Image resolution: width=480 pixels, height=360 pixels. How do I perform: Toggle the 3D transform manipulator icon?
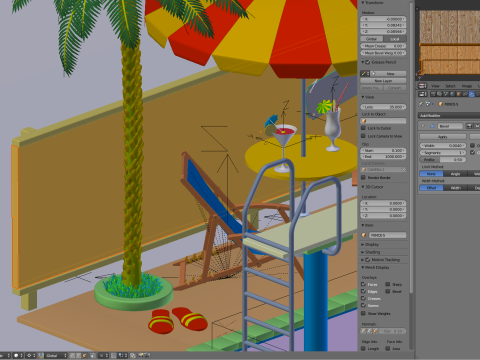pos(41,356)
